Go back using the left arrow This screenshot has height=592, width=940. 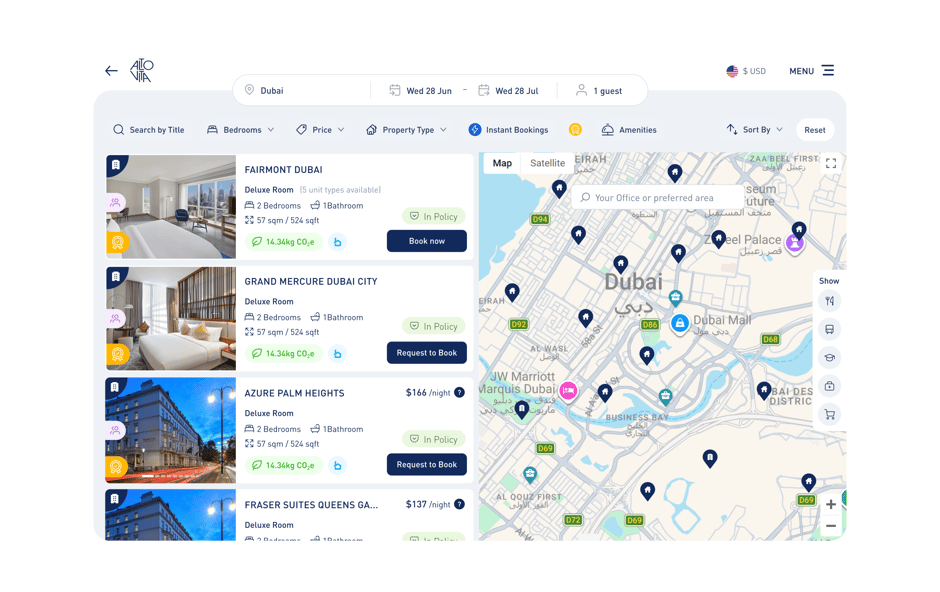click(112, 71)
